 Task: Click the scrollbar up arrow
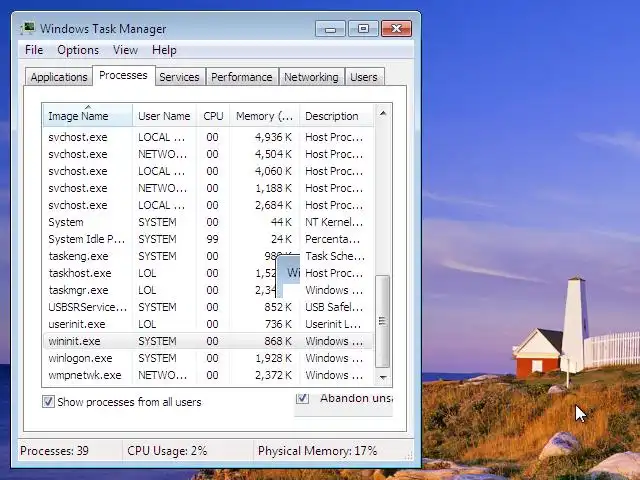tap(382, 113)
